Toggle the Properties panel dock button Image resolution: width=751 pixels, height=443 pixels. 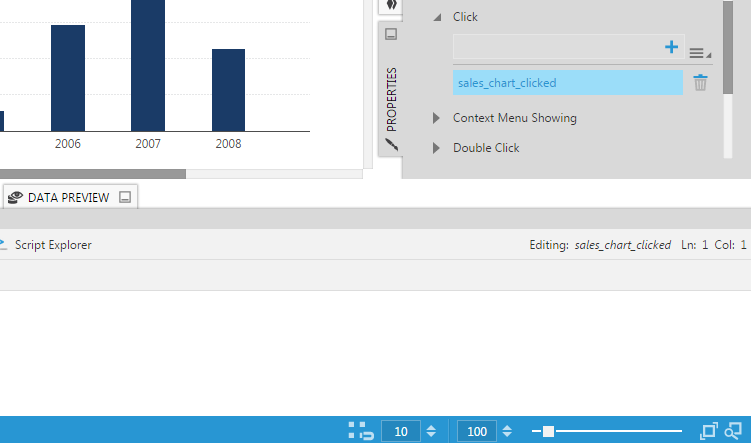[391, 34]
